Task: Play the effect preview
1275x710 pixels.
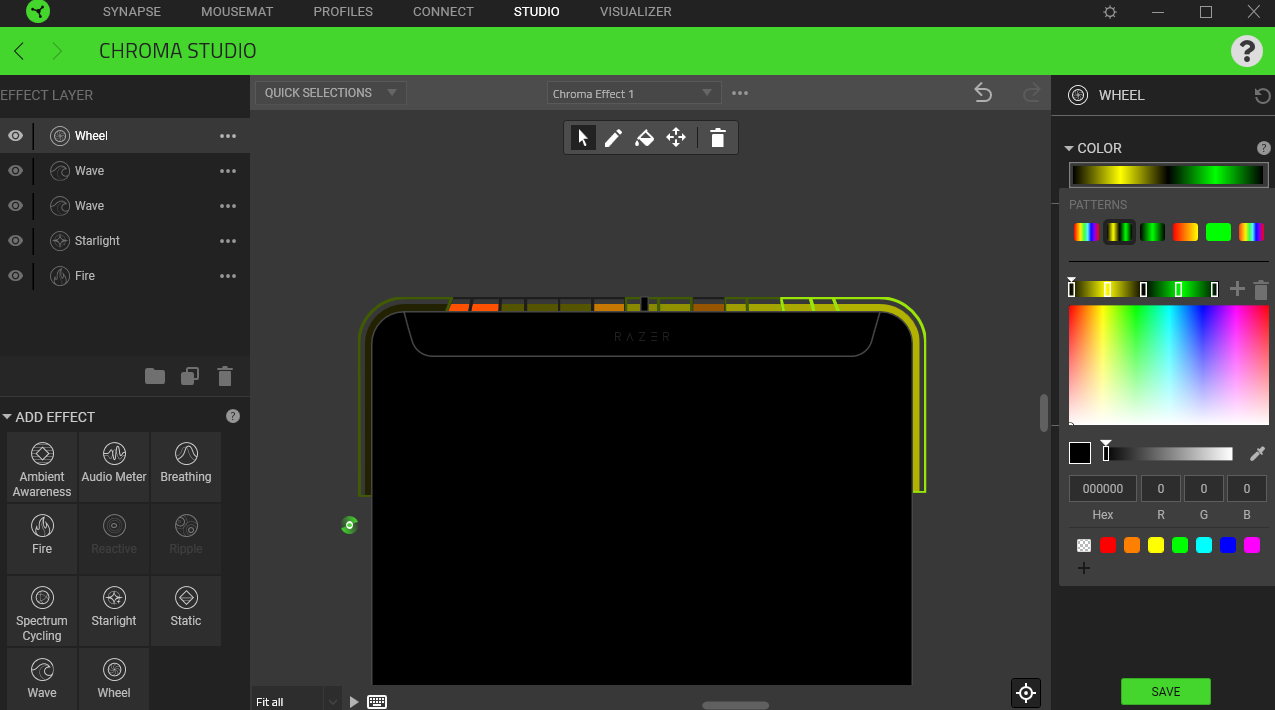Action: [354, 702]
